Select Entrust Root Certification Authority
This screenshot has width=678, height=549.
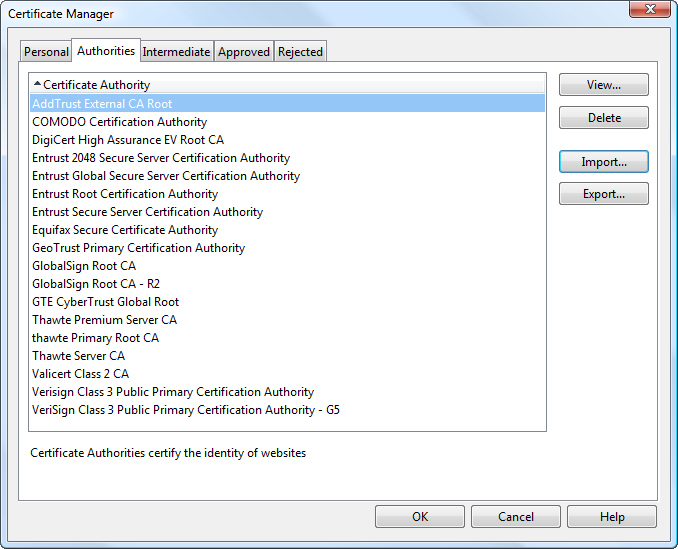288,194
